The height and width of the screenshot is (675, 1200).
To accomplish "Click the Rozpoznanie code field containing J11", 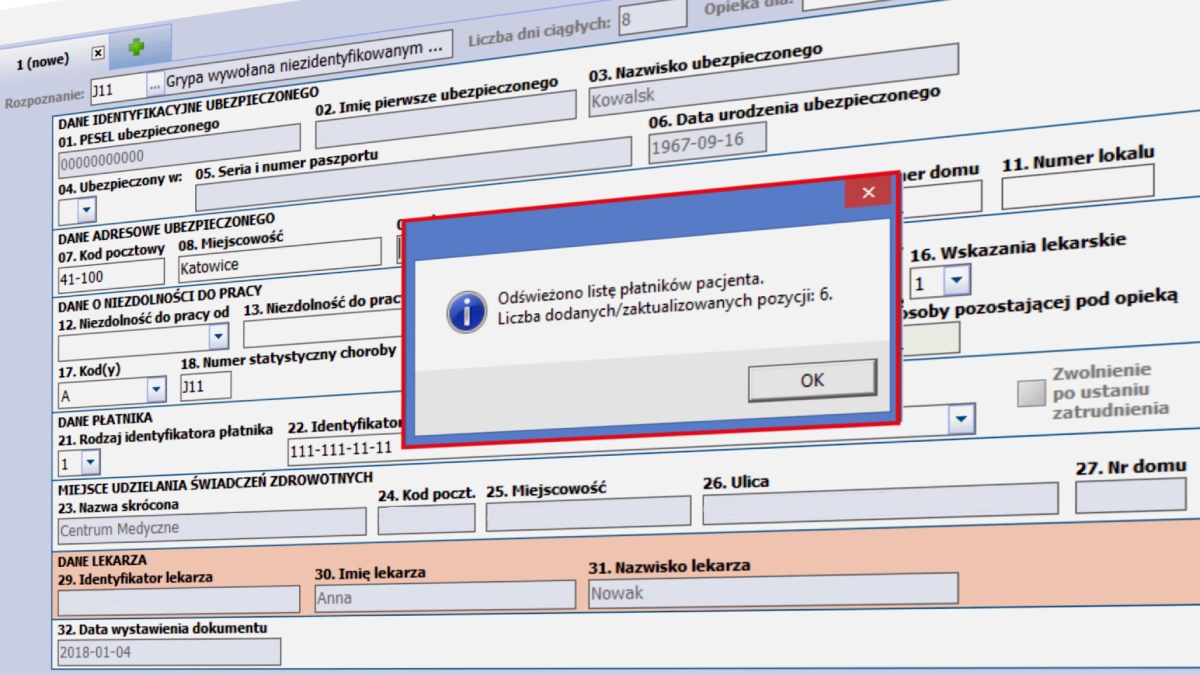I will pyautogui.click(x=119, y=88).
